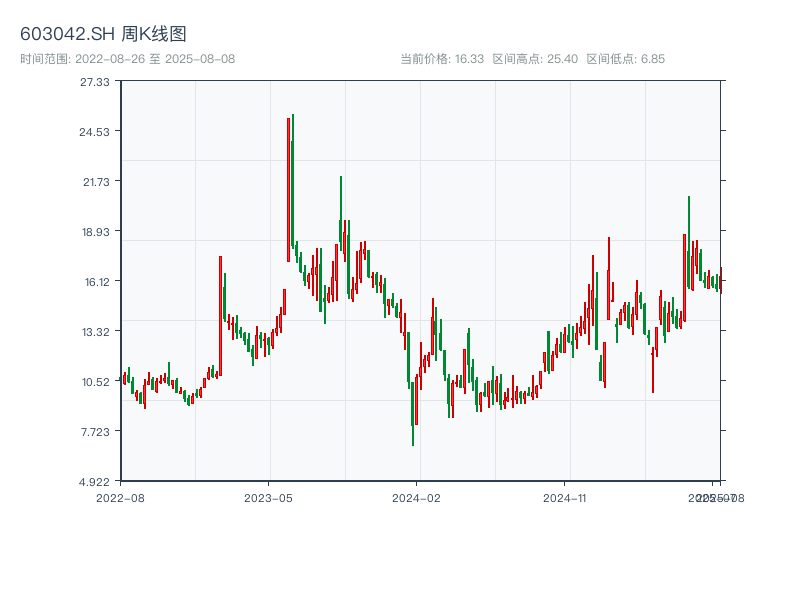Click the 7.723 y-axis label

click(95, 432)
